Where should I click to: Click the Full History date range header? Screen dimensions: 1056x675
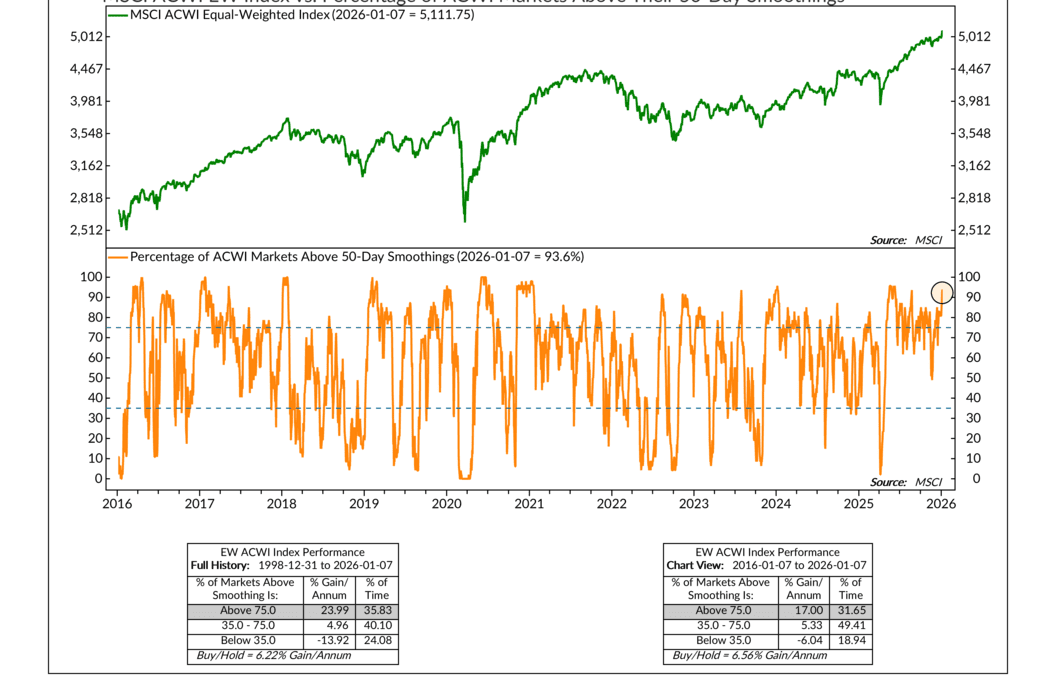pyautogui.click(x=293, y=565)
